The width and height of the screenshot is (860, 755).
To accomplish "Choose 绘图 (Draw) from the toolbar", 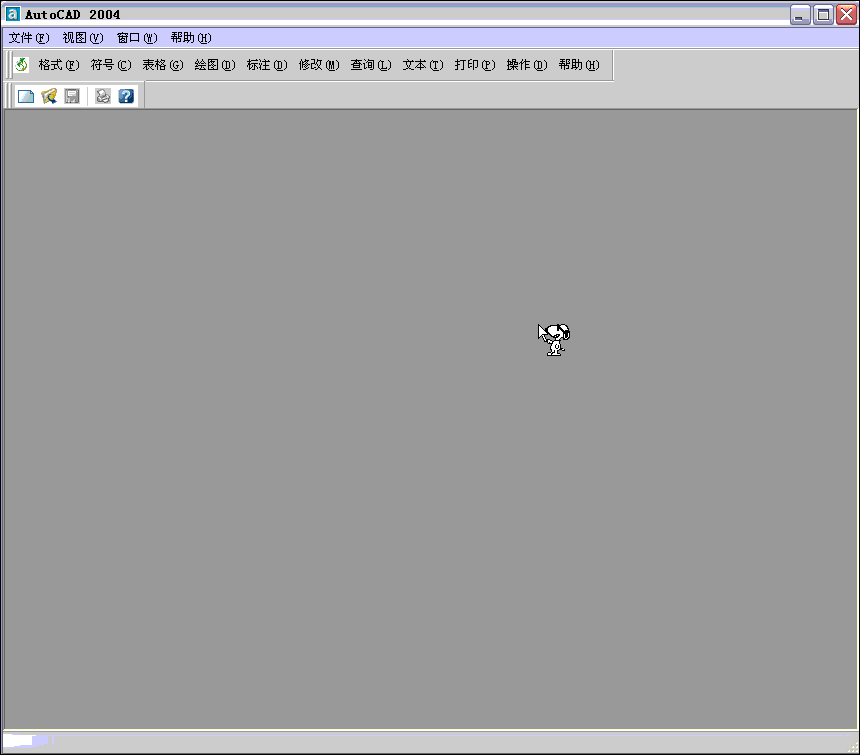I will (214, 64).
